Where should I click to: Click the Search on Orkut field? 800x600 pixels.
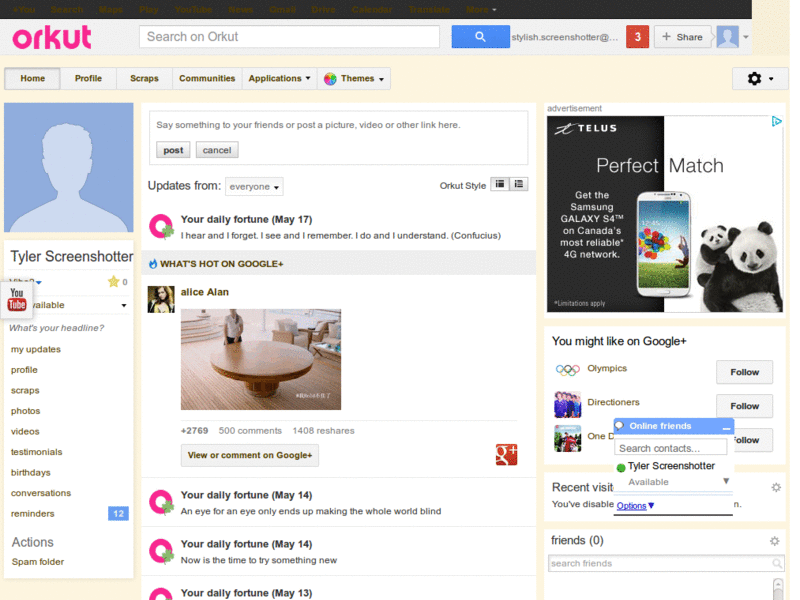[289, 37]
